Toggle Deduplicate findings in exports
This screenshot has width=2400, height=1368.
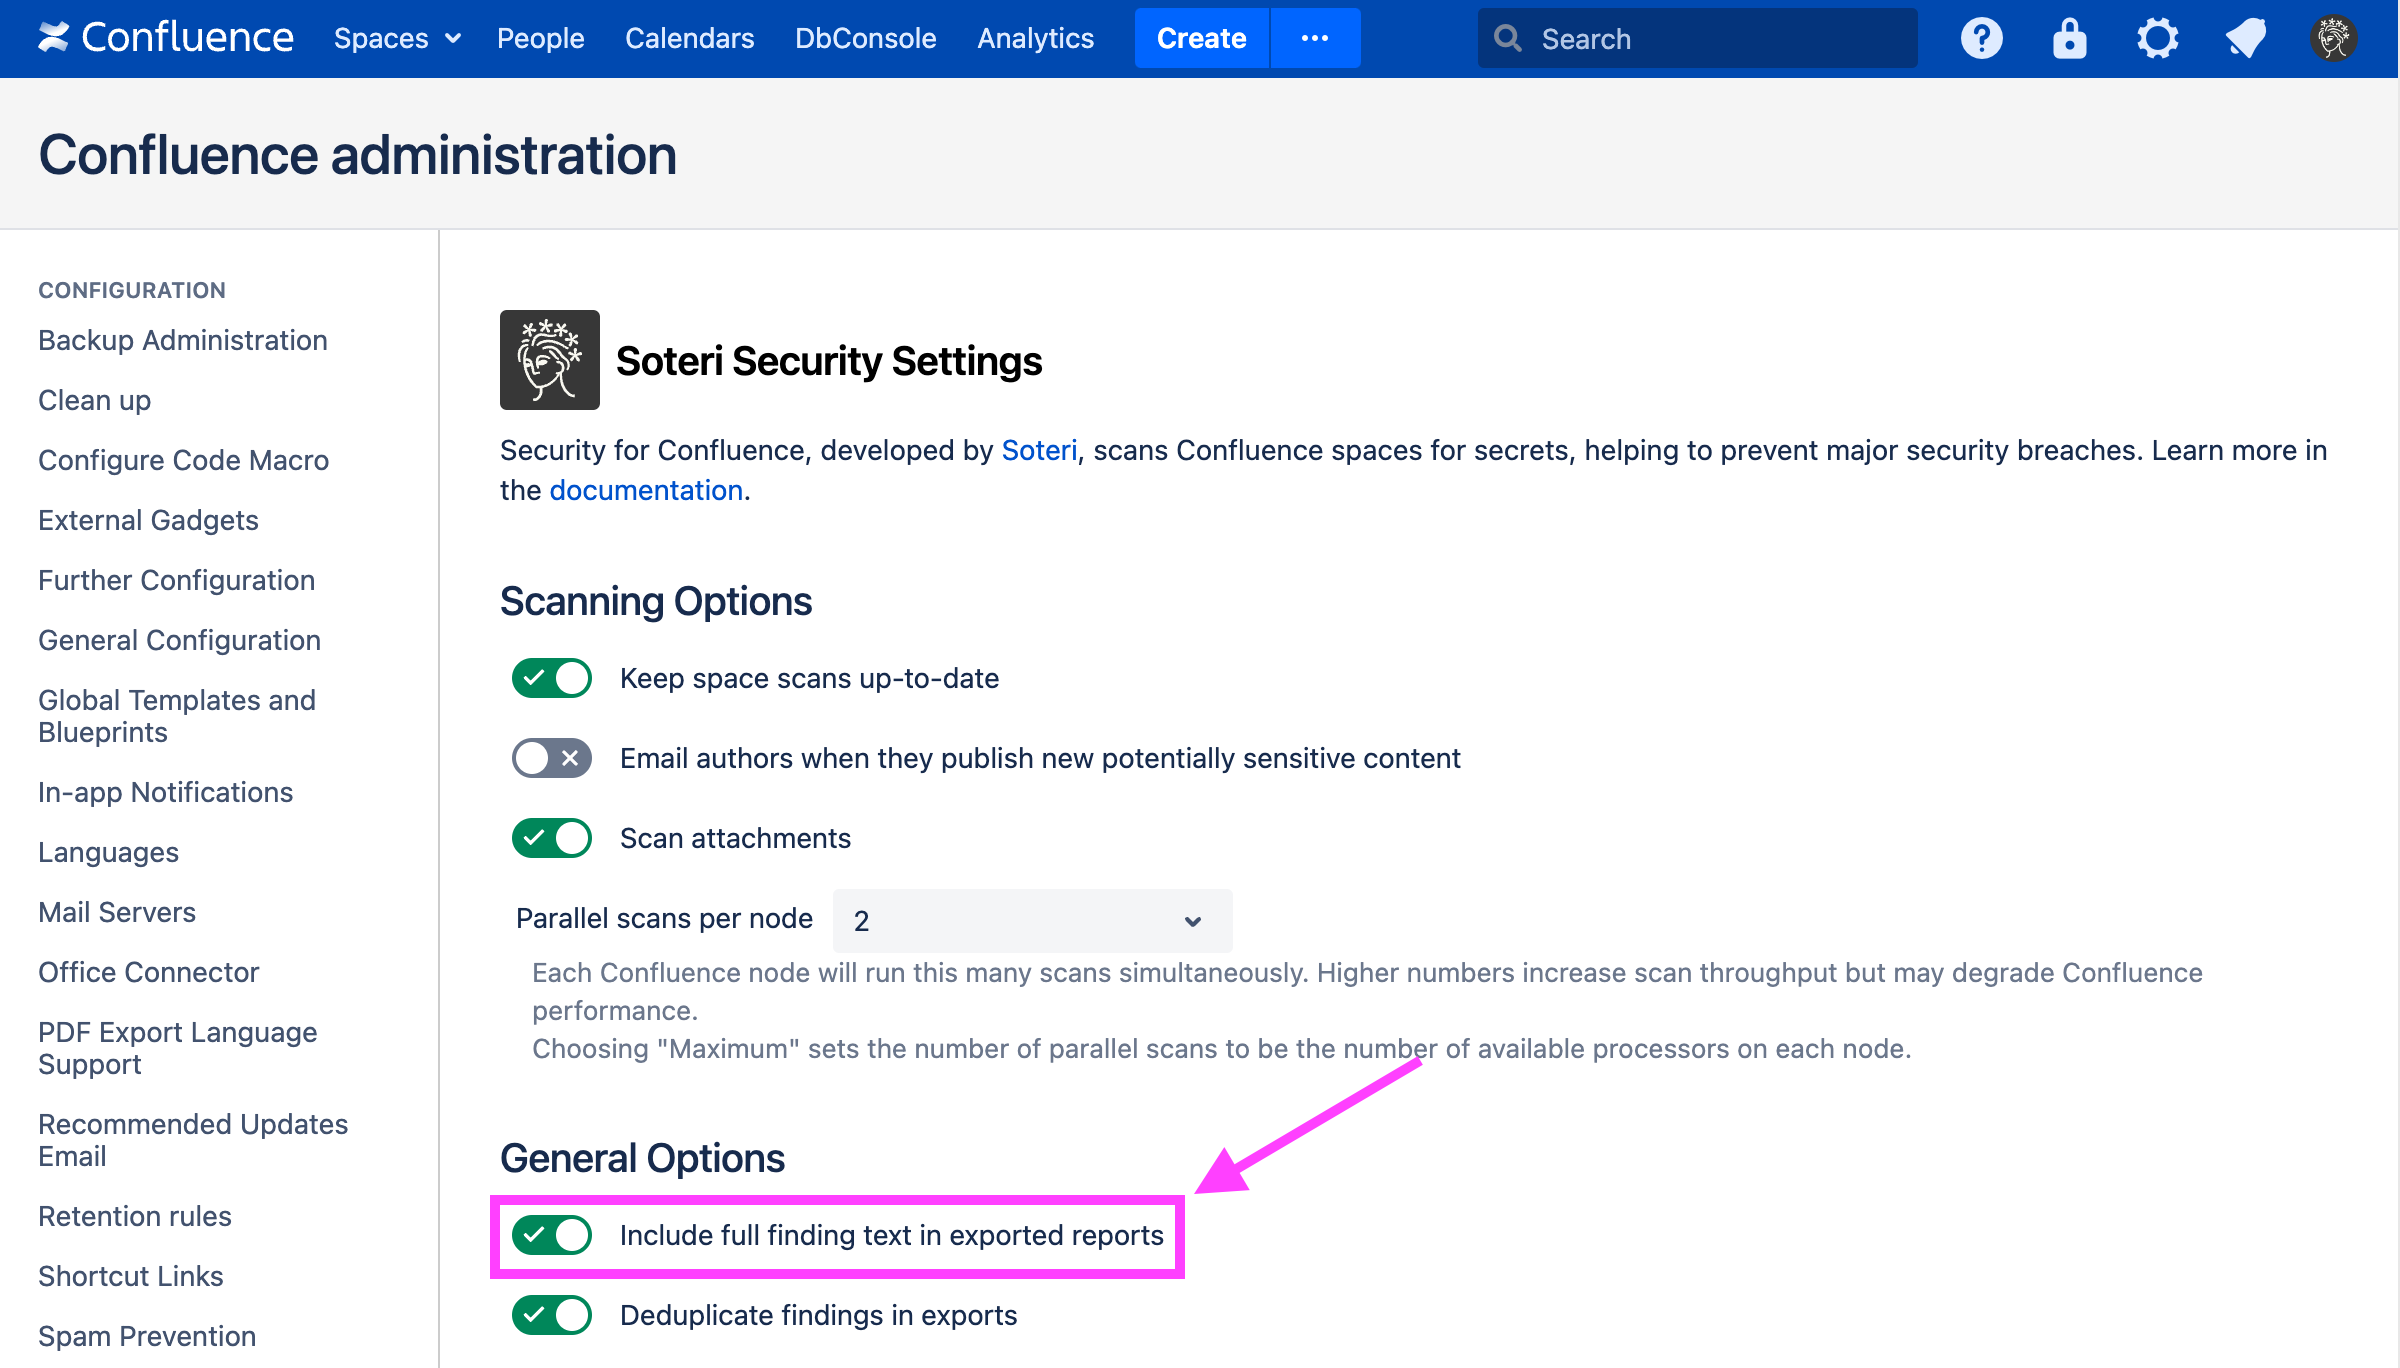point(552,1315)
